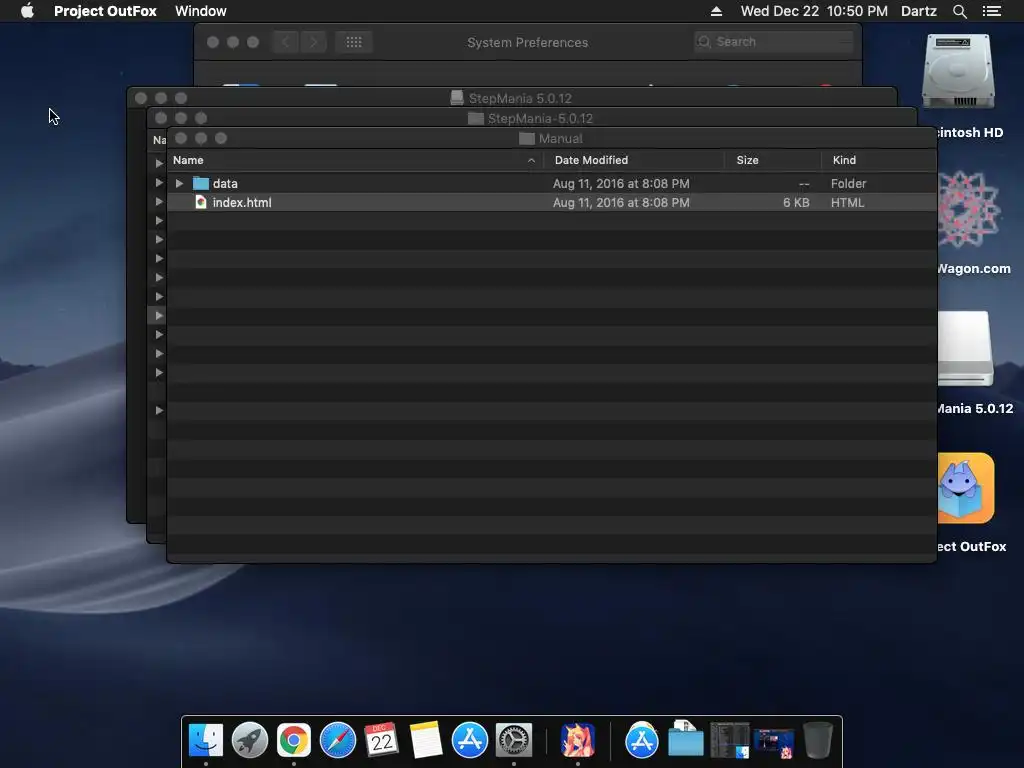The image size is (1024, 768).
Task: Click the '6 KB' size value
Action: coord(796,202)
